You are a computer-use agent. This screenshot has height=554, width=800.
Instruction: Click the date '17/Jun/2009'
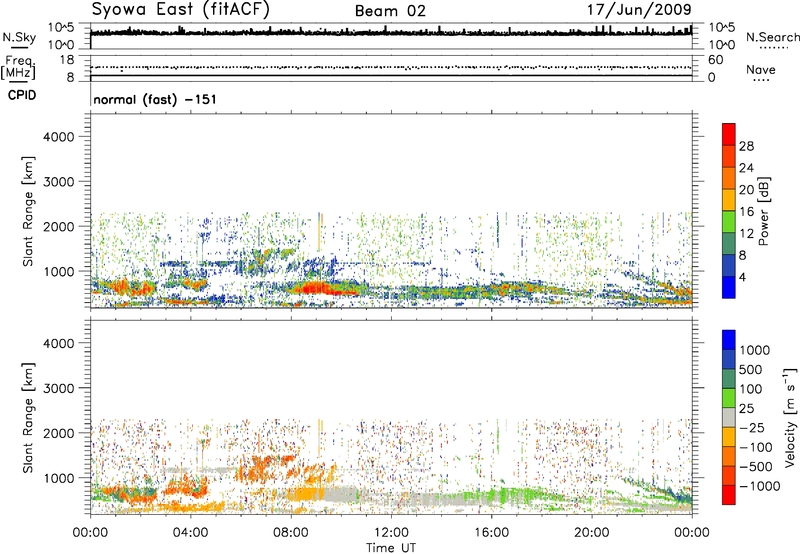[x=639, y=10]
